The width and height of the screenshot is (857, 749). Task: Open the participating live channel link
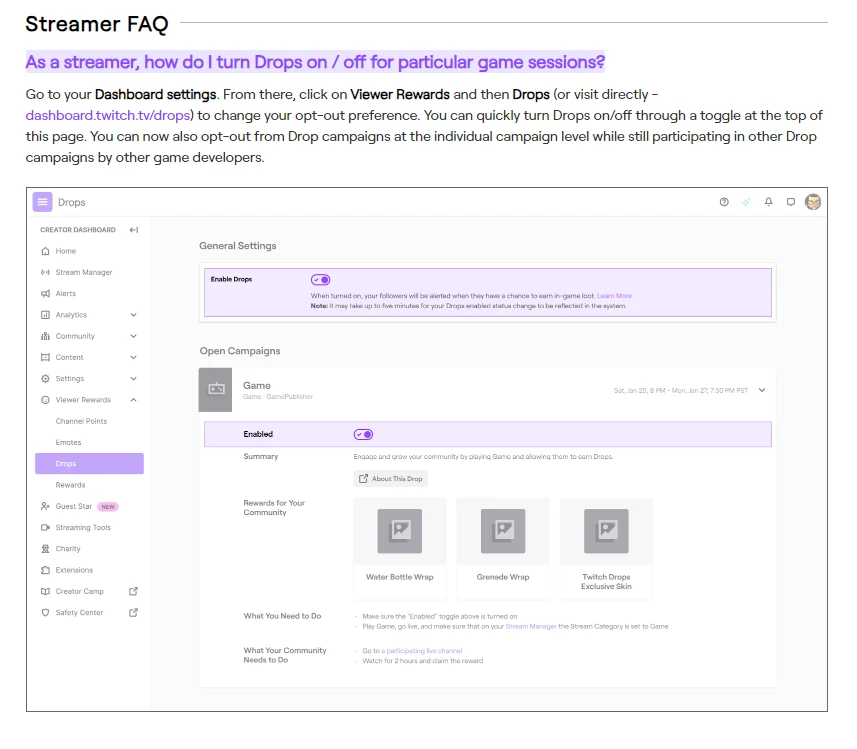pyautogui.click(x=421, y=651)
